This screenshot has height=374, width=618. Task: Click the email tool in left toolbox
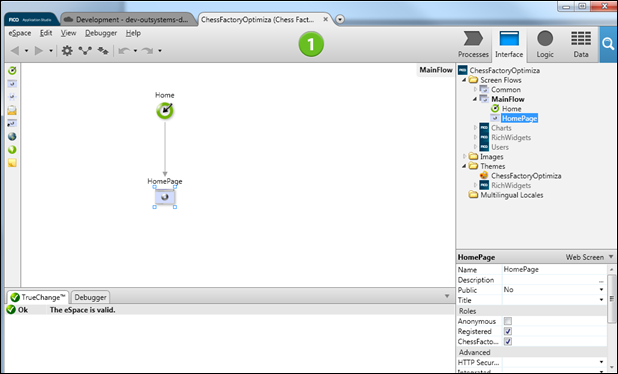pos(12,110)
